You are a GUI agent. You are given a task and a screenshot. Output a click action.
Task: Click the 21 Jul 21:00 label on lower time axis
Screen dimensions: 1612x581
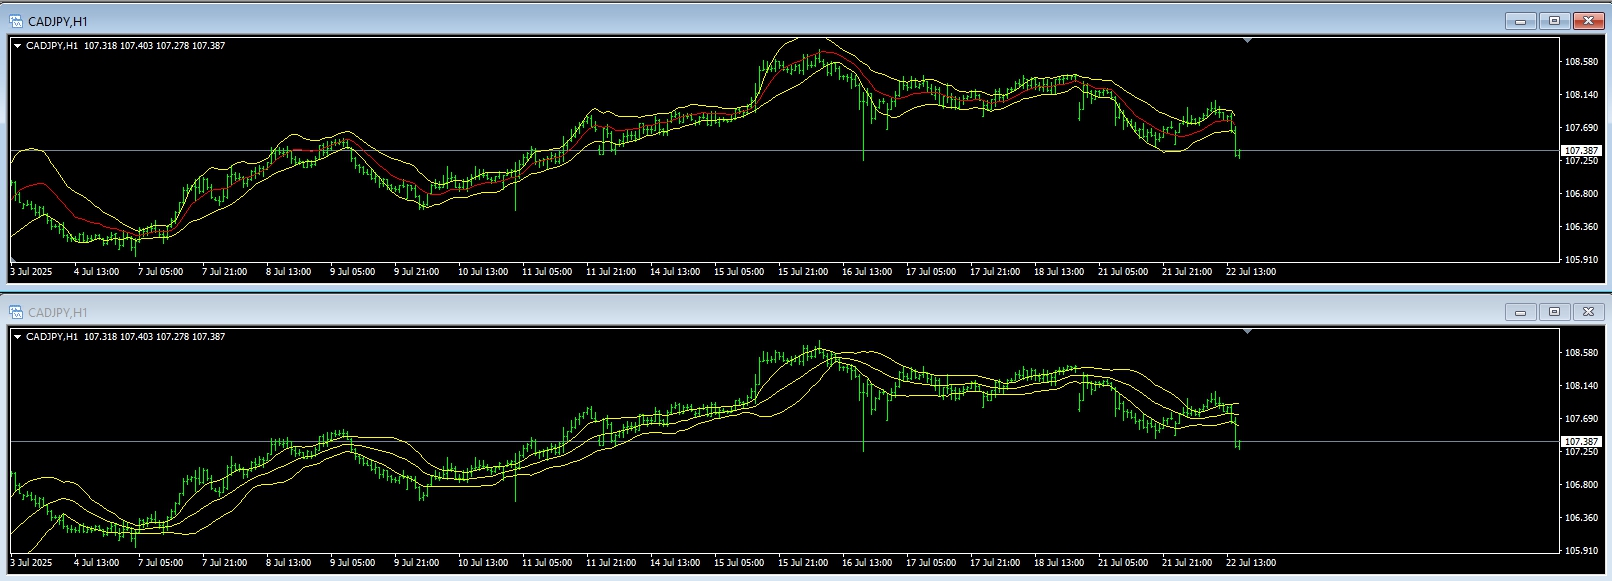click(1187, 563)
